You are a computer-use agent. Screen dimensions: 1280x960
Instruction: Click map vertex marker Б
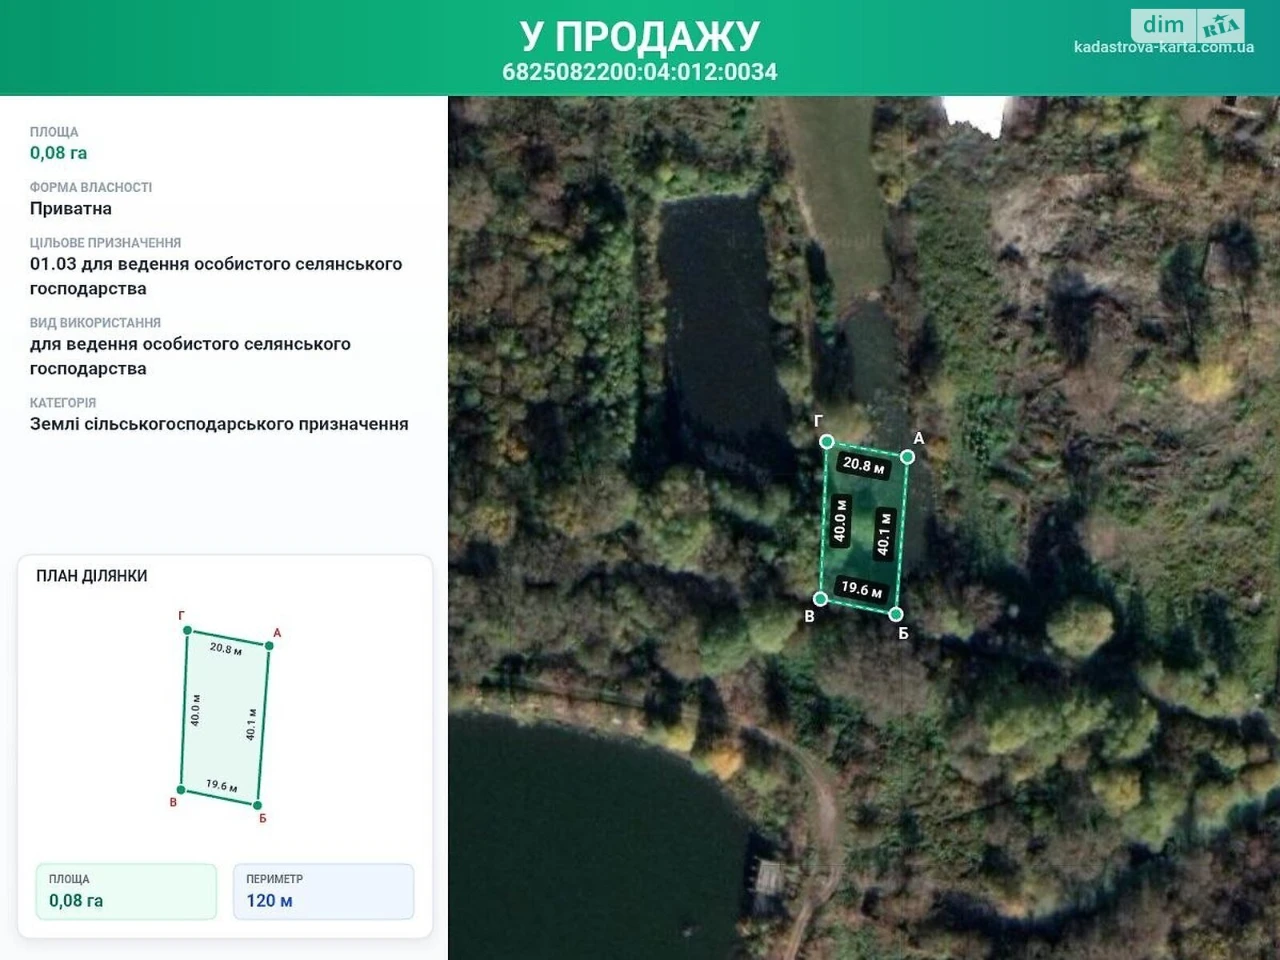[x=896, y=614]
